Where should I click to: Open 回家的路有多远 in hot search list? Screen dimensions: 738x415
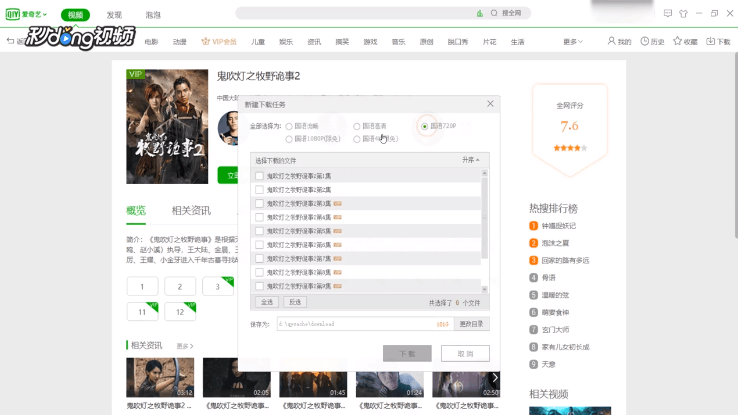coord(565,260)
